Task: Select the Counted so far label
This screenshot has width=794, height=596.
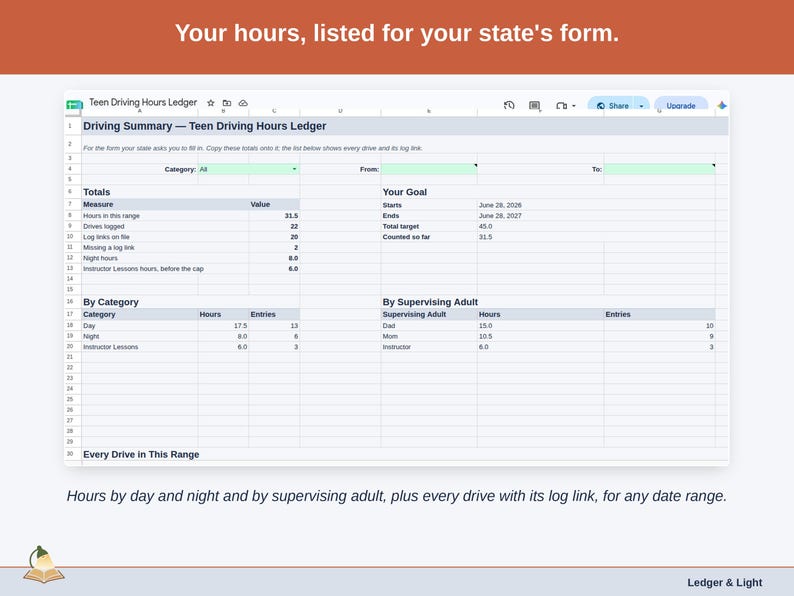Action: (x=406, y=237)
